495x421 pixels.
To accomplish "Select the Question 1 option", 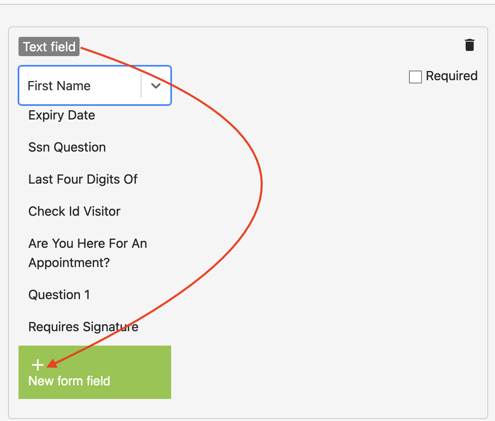I will [x=59, y=295].
